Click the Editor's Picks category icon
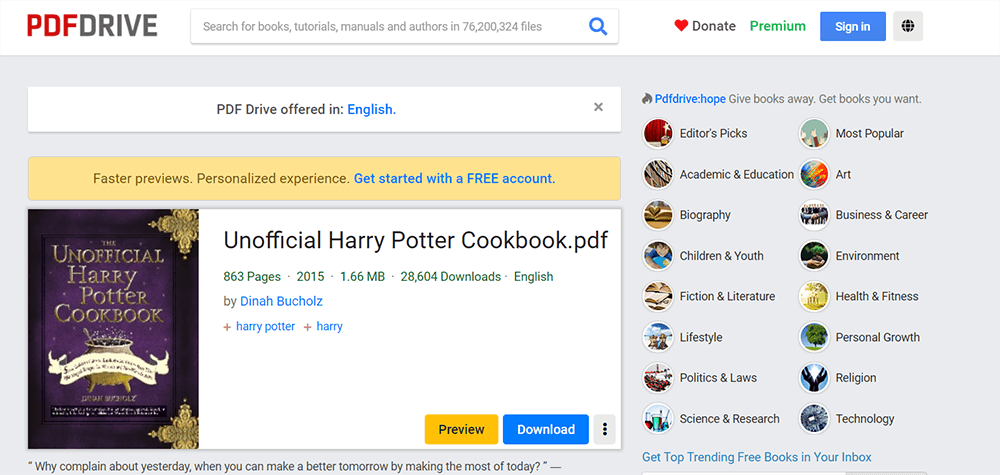1000x475 pixels. click(658, 133)
